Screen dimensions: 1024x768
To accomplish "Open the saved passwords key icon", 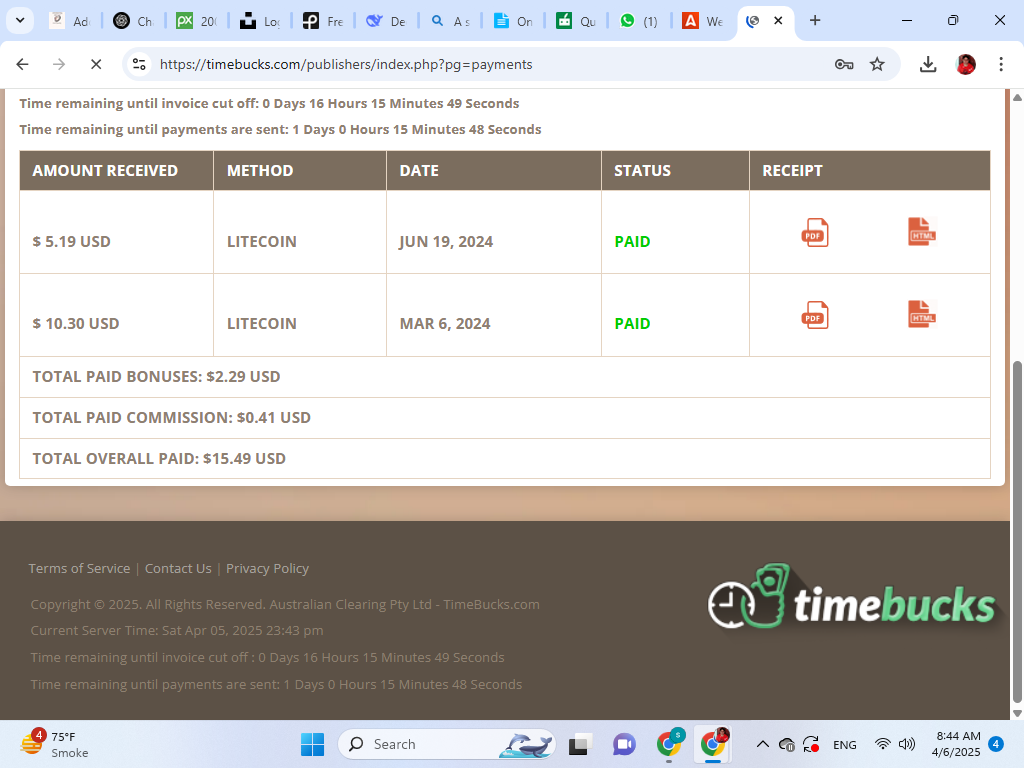I will point(844,64).
